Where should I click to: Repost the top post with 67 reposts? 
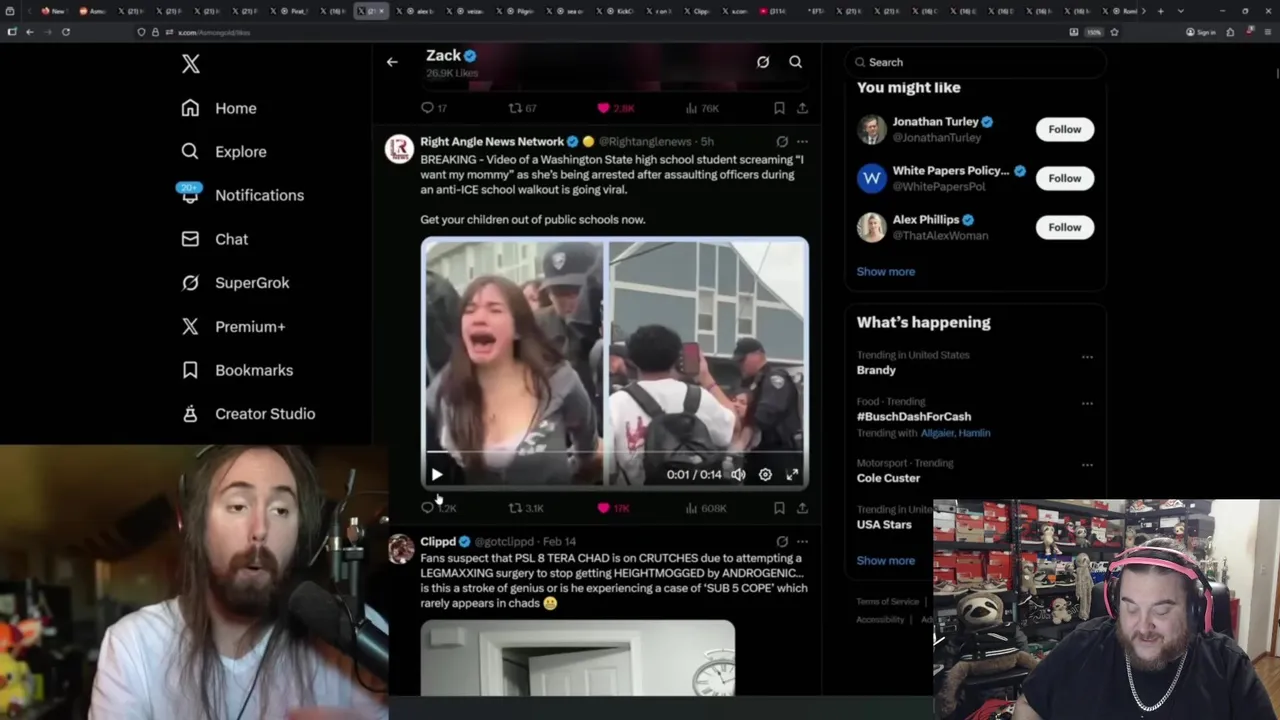pyautogui.click(x=523, y=108)
